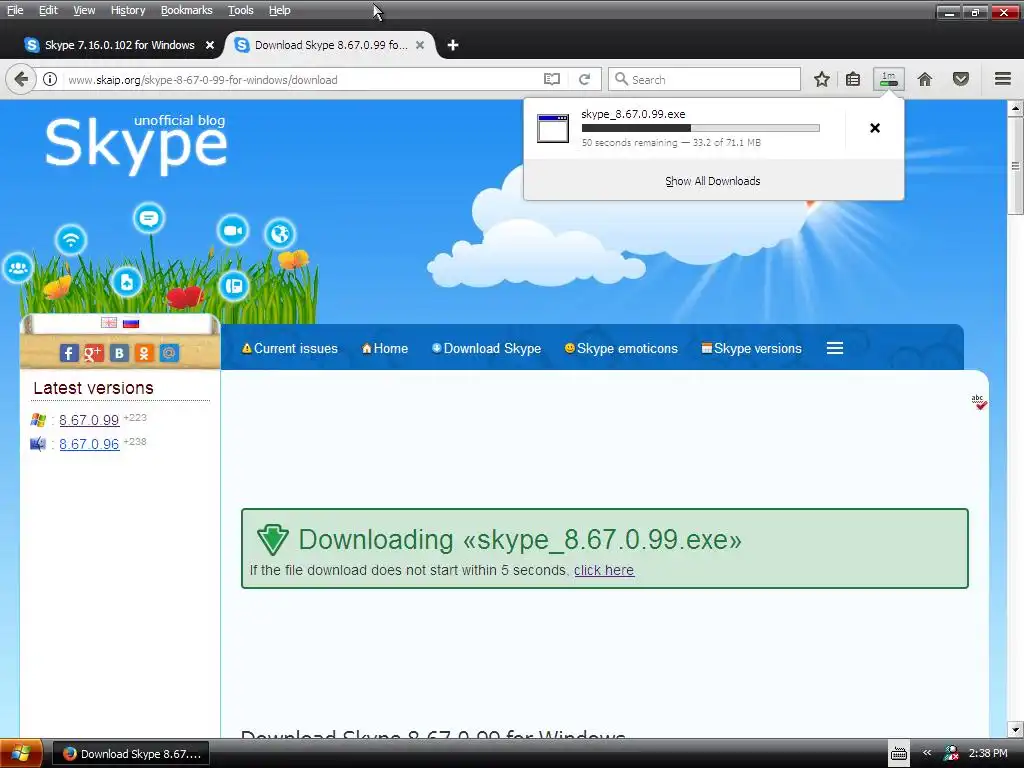Open Windows version 8.67.0.99 link
Screen dimensions: 1024x768
[x=89, y=420]
